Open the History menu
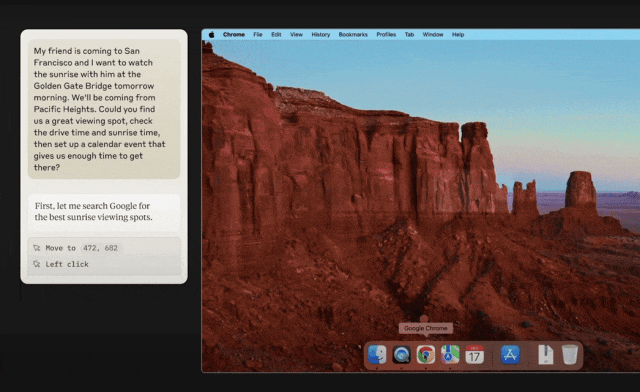 pyautogui.click(x=321, y=35)
